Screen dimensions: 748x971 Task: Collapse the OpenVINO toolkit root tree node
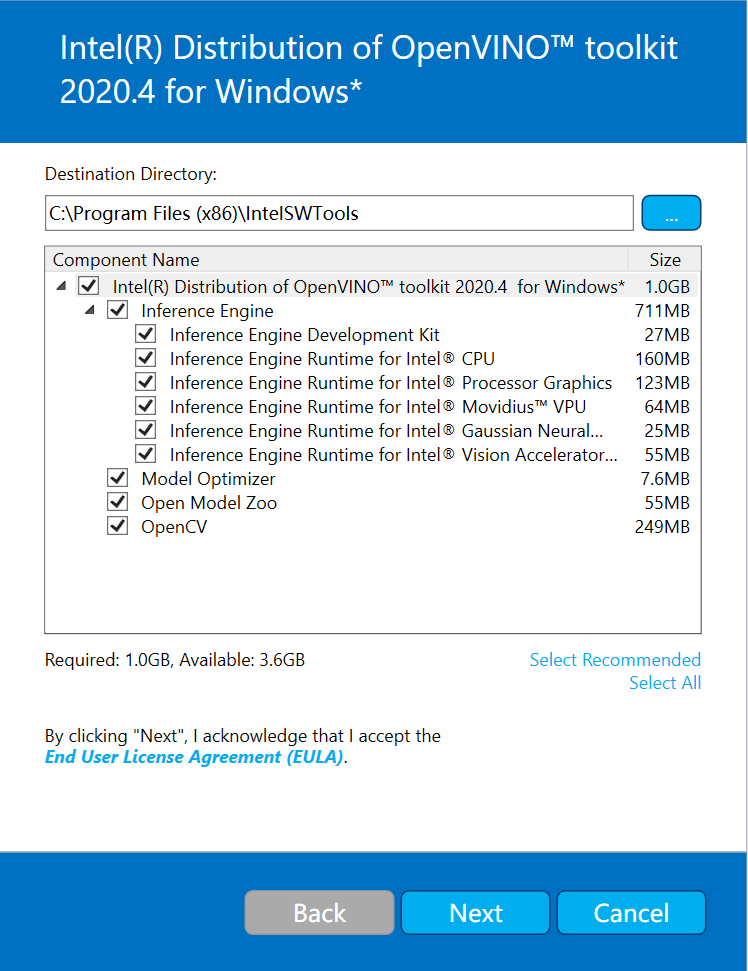[x=62, y=287]
